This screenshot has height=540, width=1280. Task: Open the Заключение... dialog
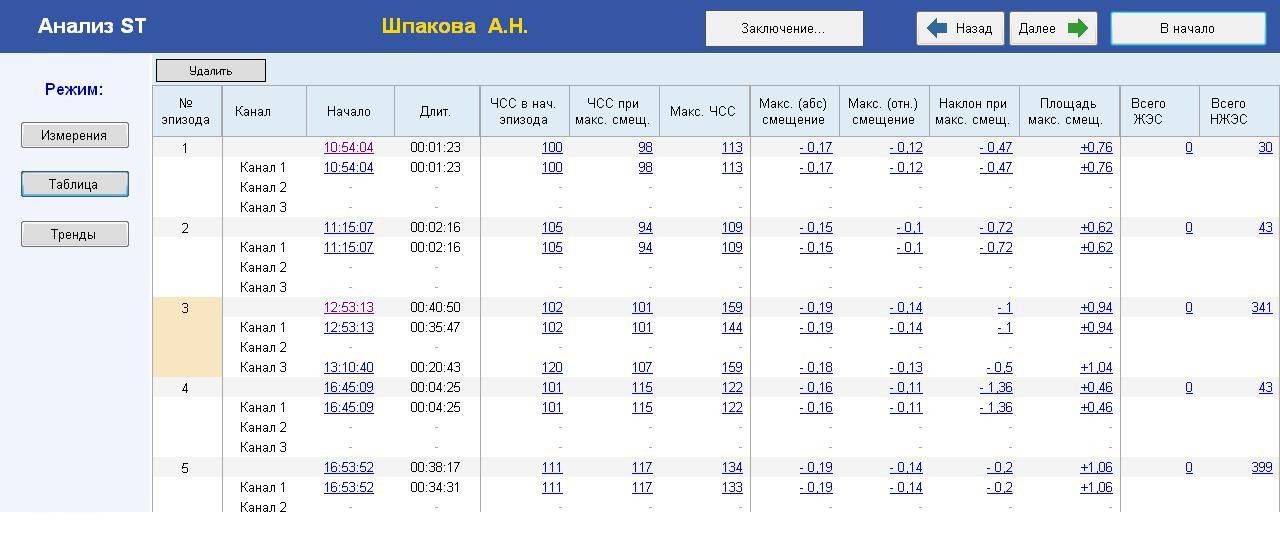(x=784, y=29)
